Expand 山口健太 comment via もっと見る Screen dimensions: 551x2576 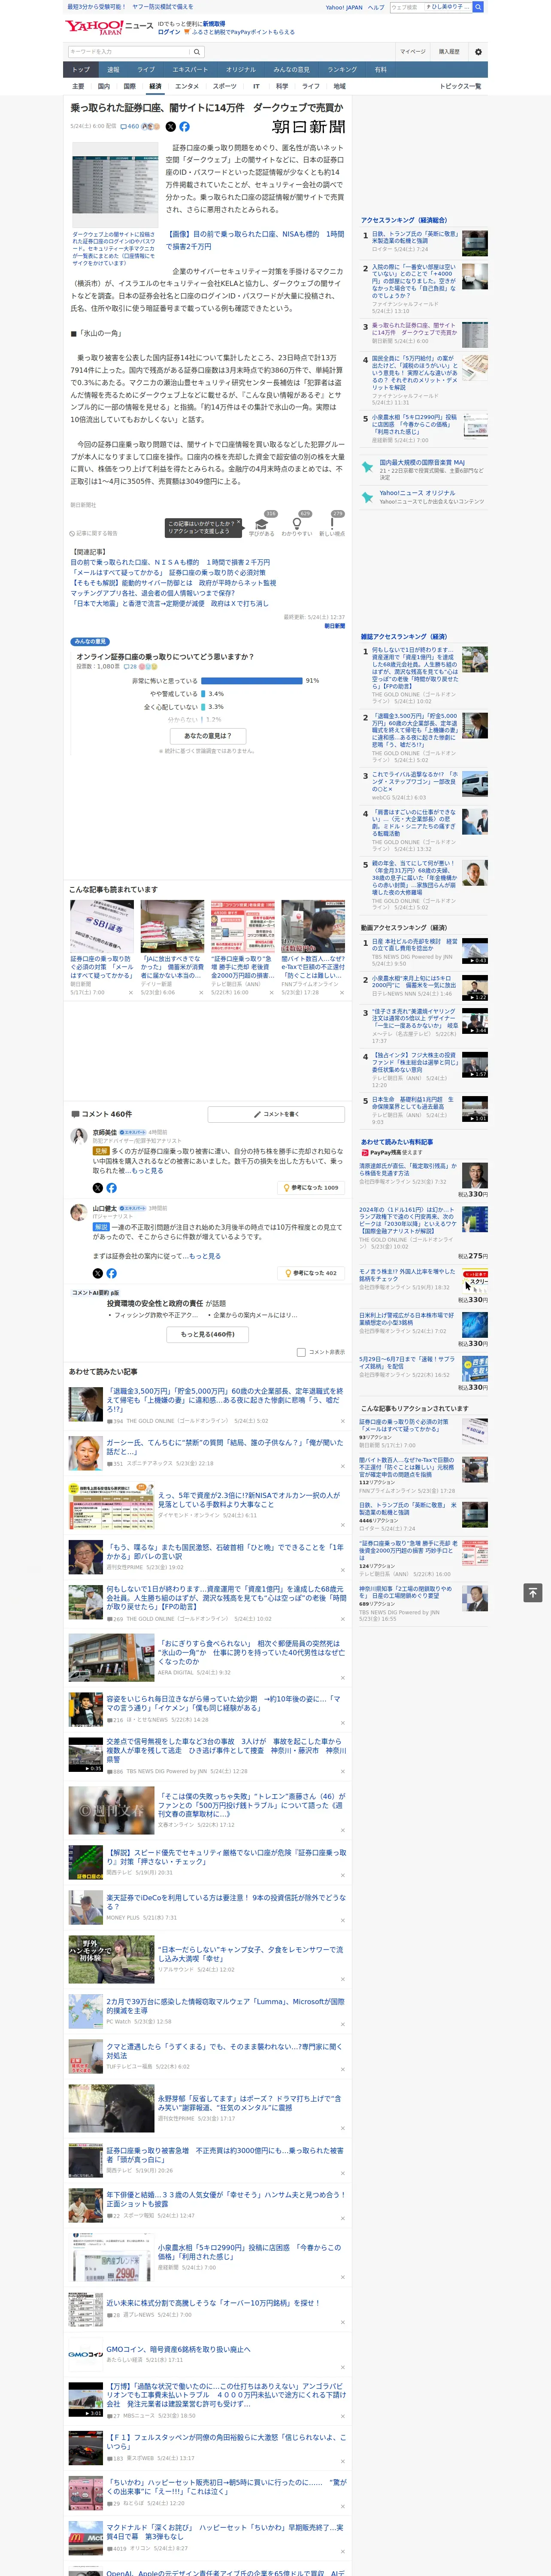[x=205, y=1256]
